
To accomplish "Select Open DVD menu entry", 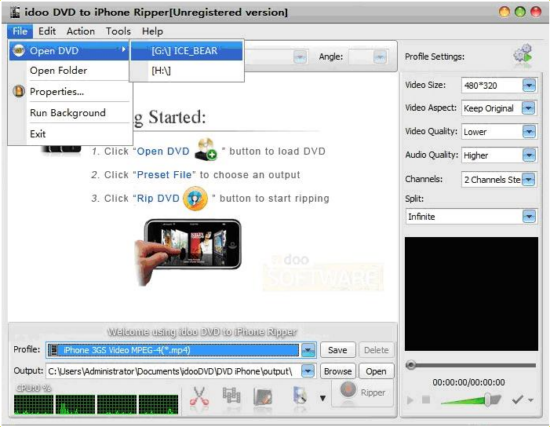I will pos(69,51).
